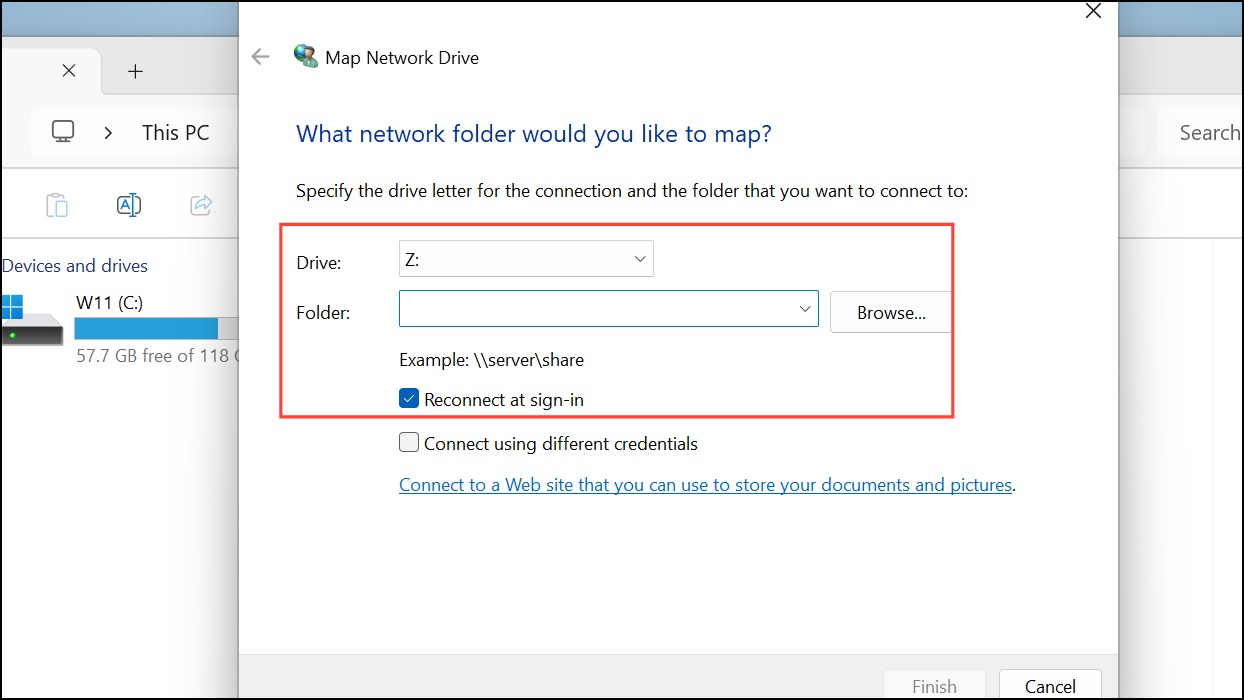Select the rename icon in Explorer toolbar

tap(128, 205)
